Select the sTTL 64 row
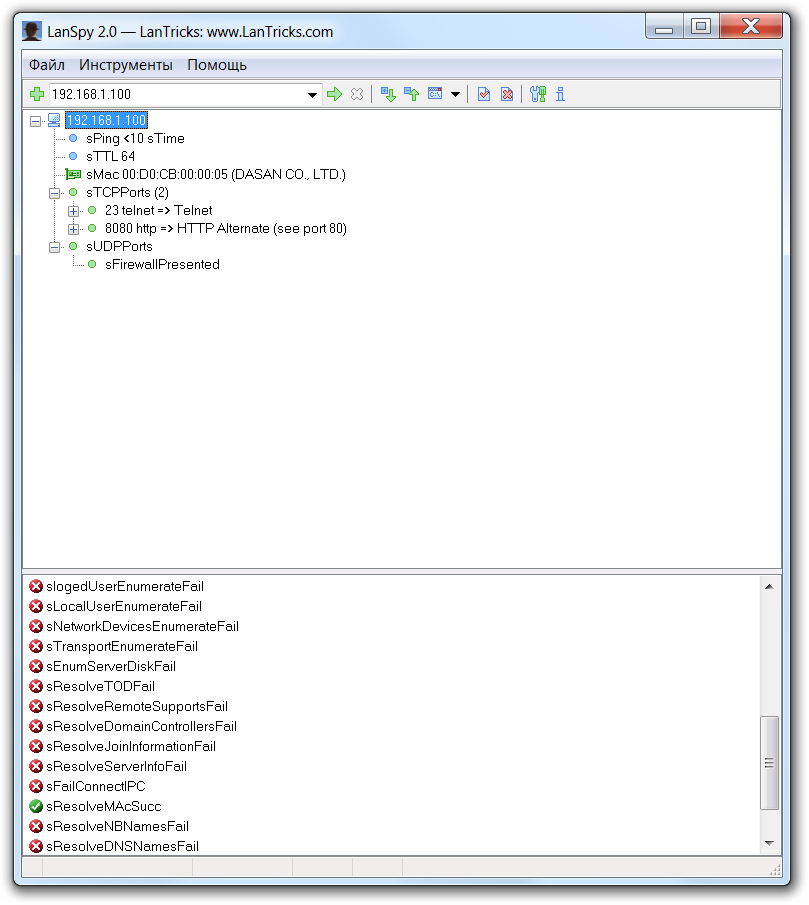 click(110, 156)
